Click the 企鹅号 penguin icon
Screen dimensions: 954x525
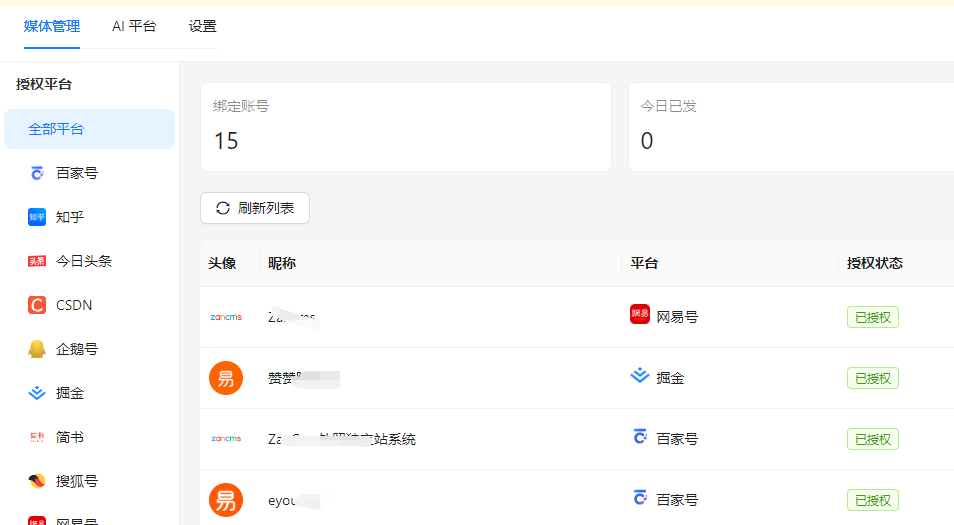pyautogui.click(x=37, y=349)
